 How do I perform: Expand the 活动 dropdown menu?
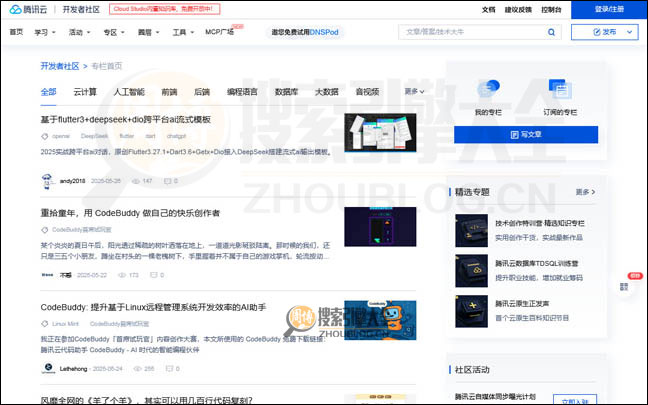79,32
